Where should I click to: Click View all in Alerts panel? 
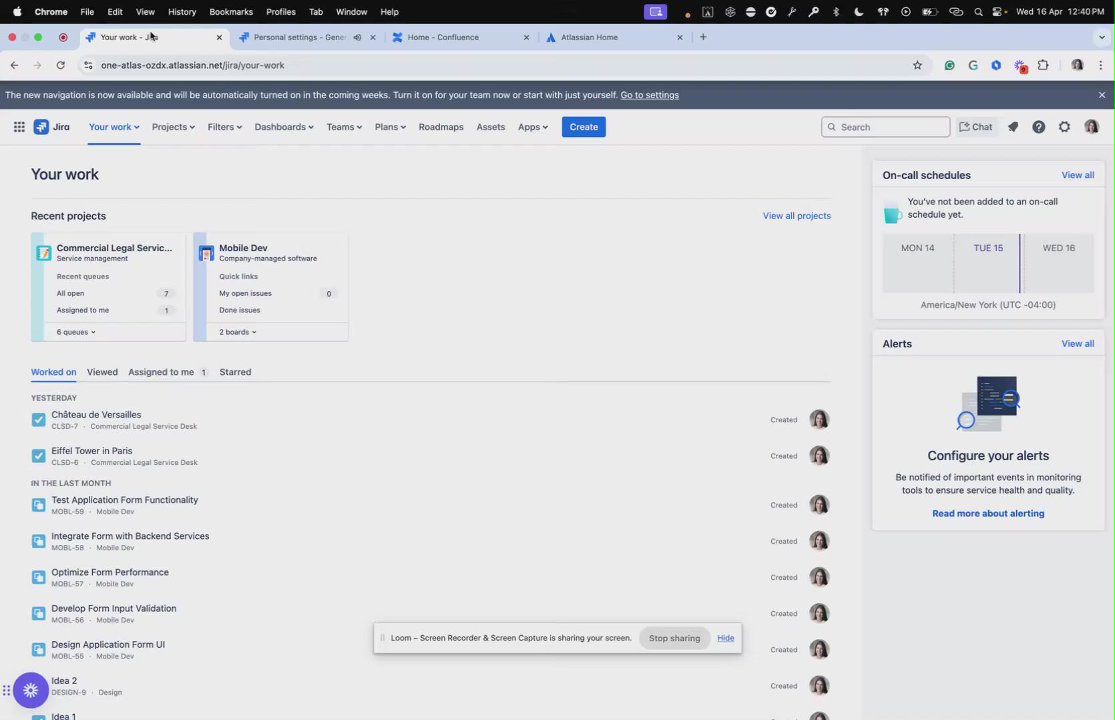(x=1077, y=343)
